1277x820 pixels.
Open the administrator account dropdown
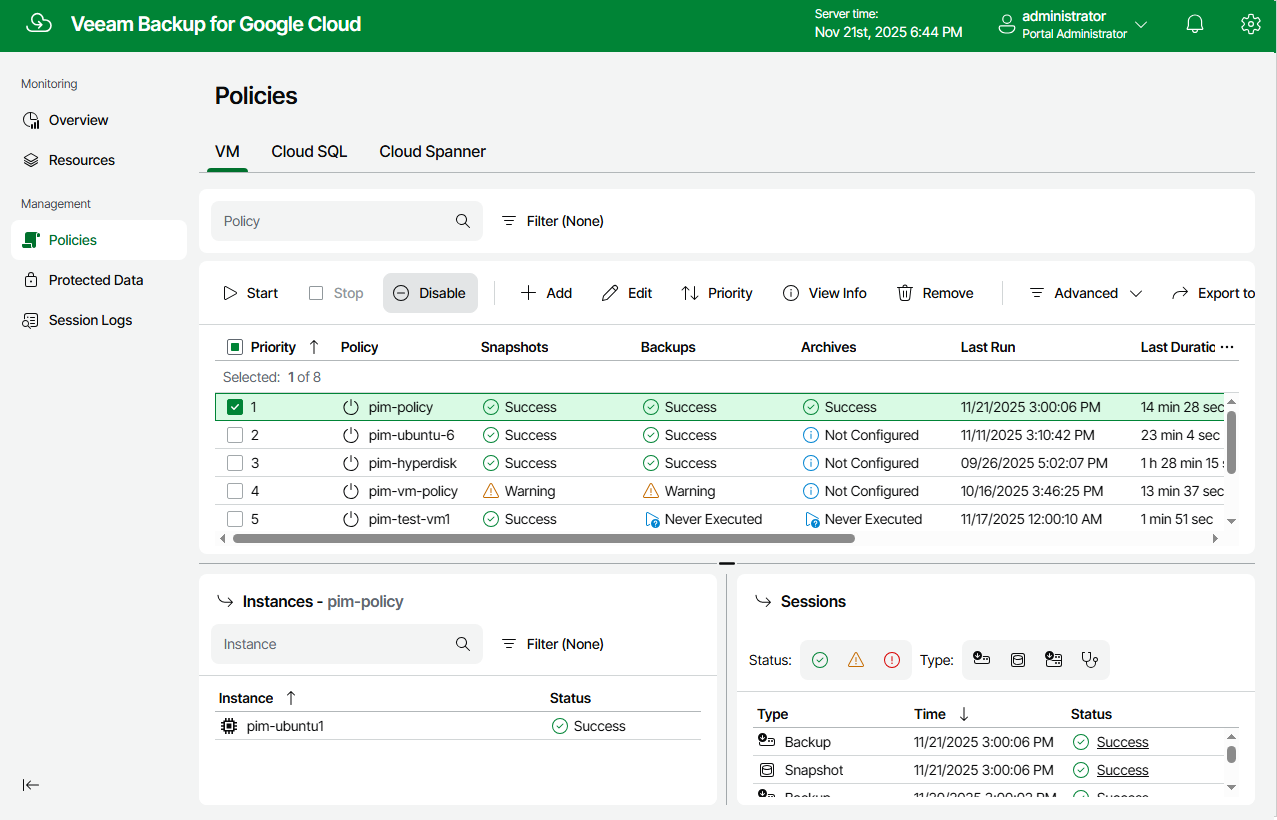click(x=1072, y=25)
